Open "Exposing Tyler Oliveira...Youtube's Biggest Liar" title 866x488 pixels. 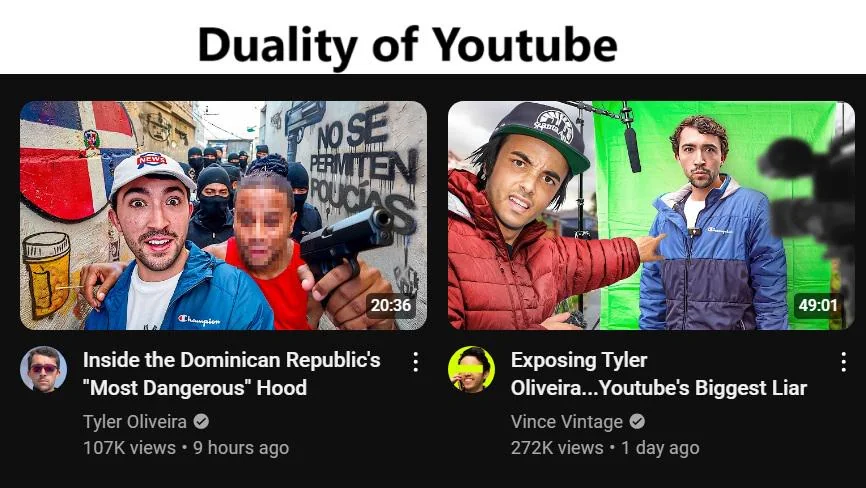tap(659, 374)
